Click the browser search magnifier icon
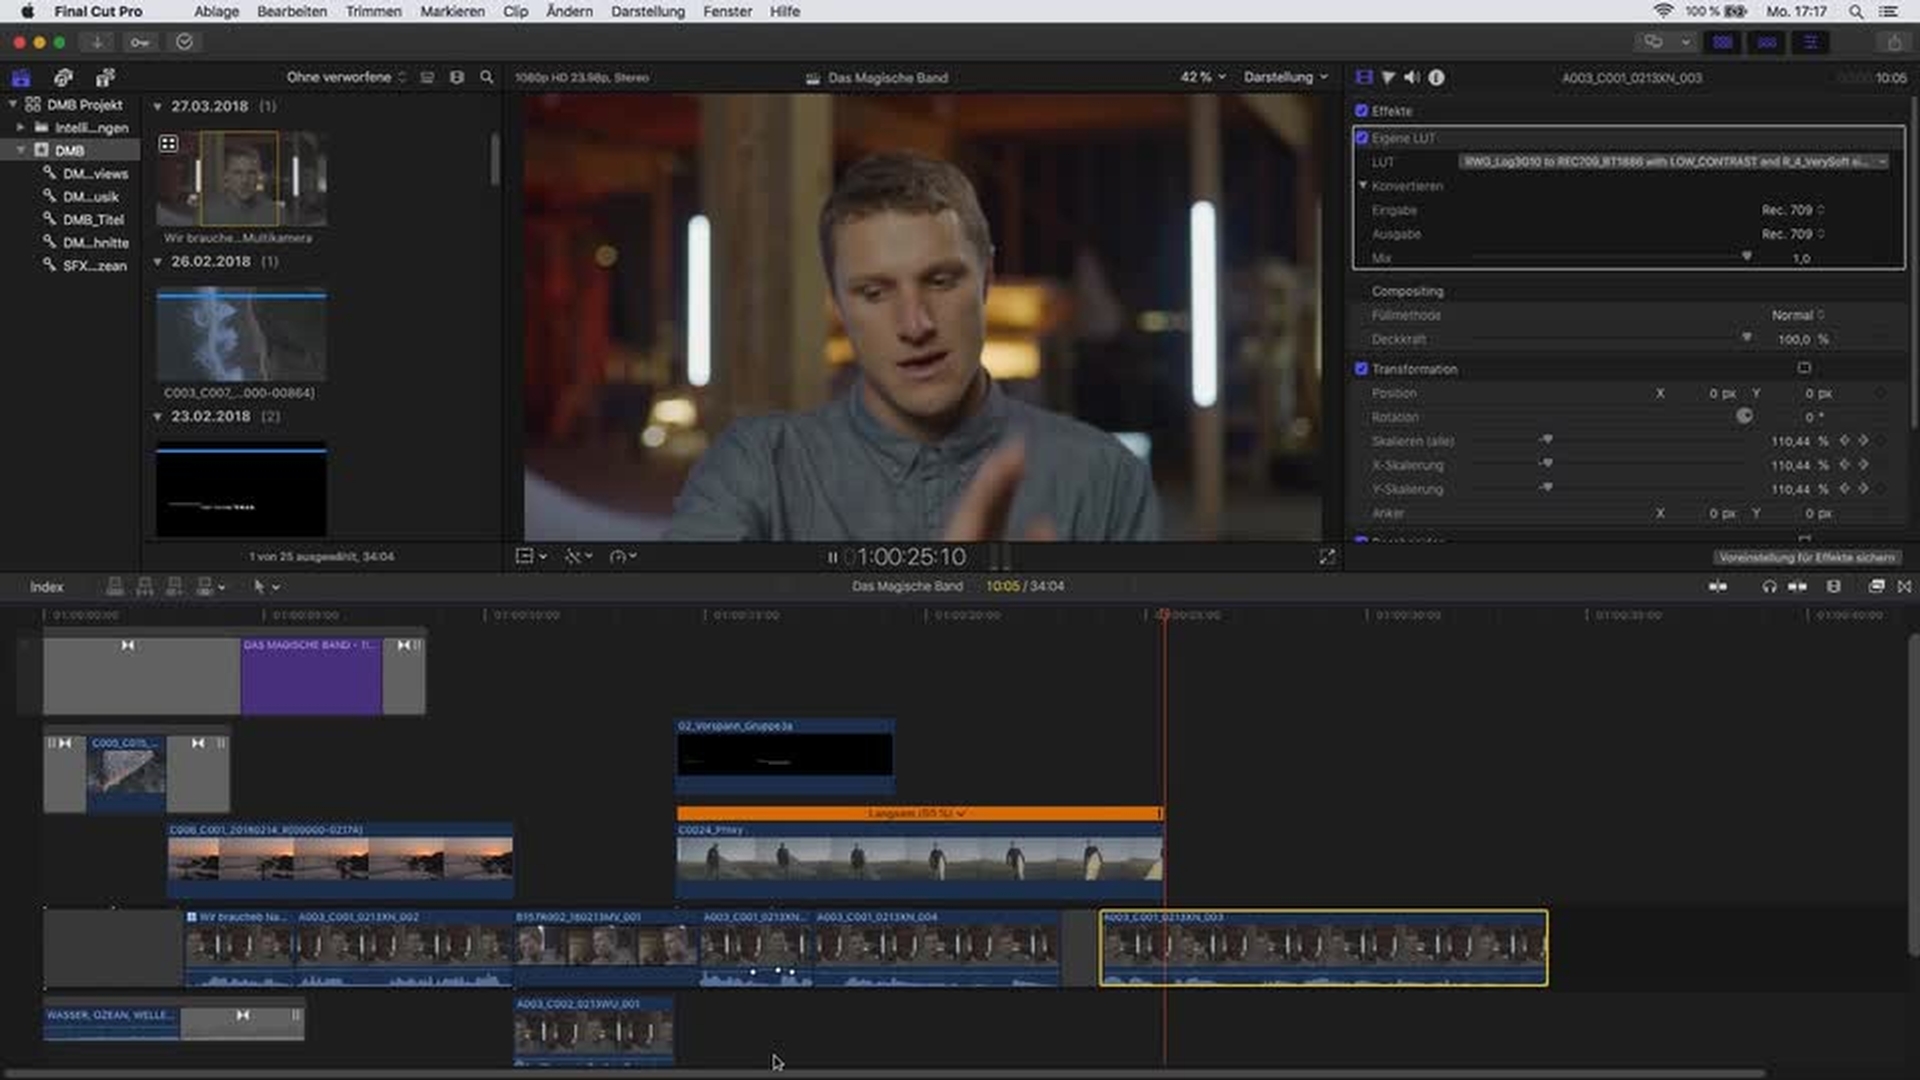Screen dimensions: 1920x1080 coord(487,77)
